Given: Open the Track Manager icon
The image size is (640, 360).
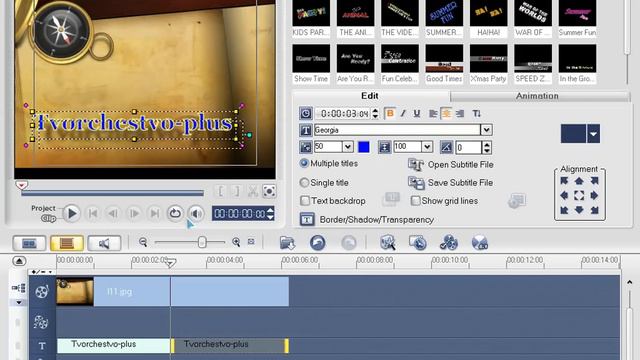Looking at the screenshot, I should coord(449,243).
